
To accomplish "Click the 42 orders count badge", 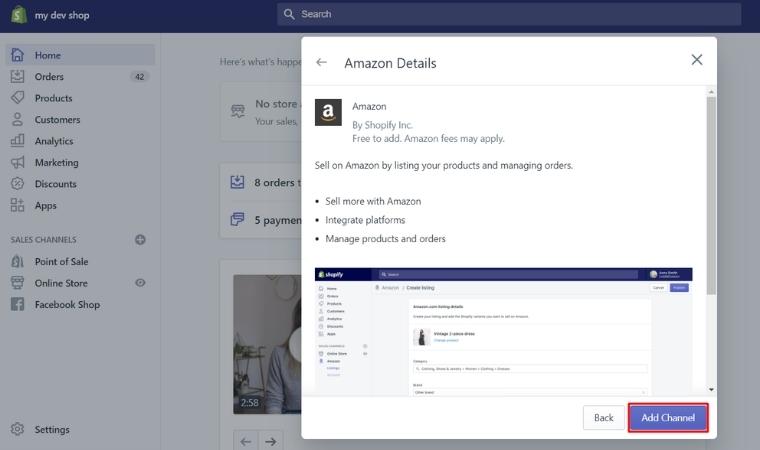I will pyautogui.click(x=140, y=77).
